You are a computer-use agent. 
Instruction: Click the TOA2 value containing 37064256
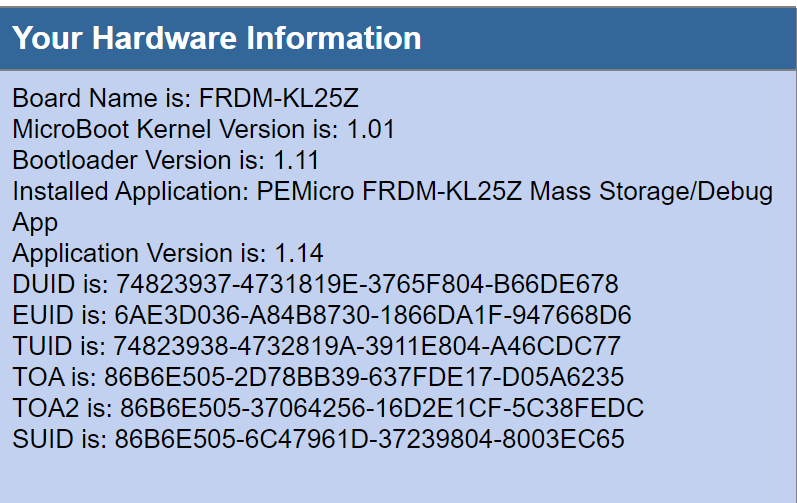click(381, 408)
